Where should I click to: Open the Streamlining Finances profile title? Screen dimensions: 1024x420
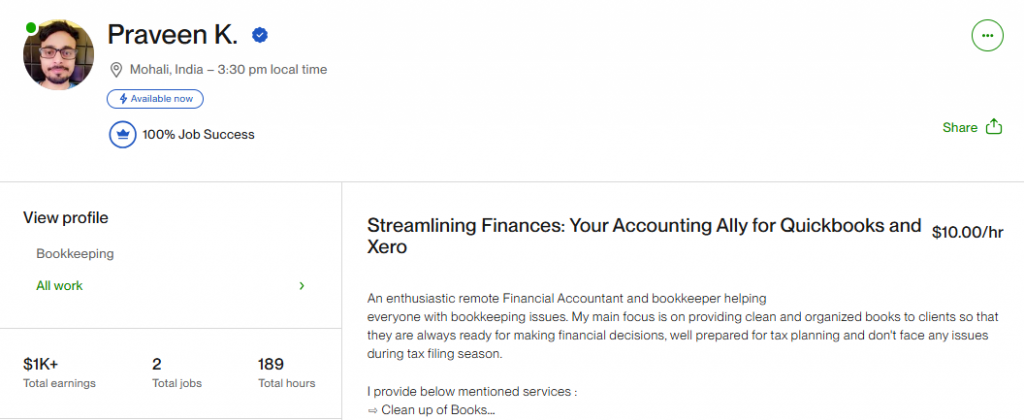click(x=644, y=236)
